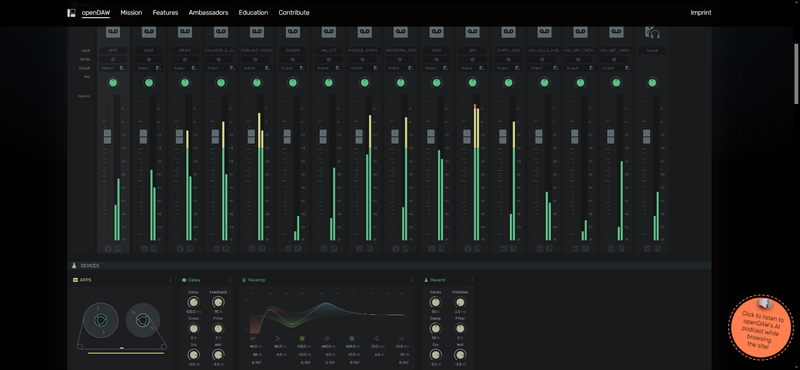Click the EMULATOR_2 channel input name
Image resolution: width=800 pixels, height=370 pixels.
pos(220,51)
